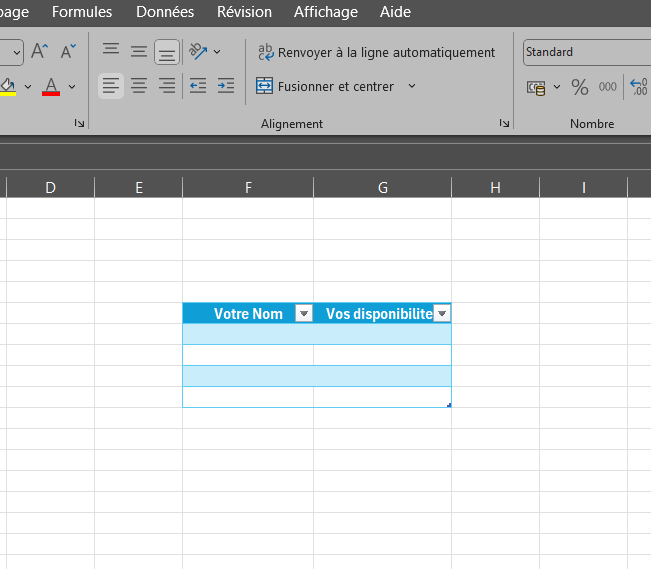This screenshot has width=651, height=569.
Task: Open the Aide tab
Action: [x=395, y=12]
